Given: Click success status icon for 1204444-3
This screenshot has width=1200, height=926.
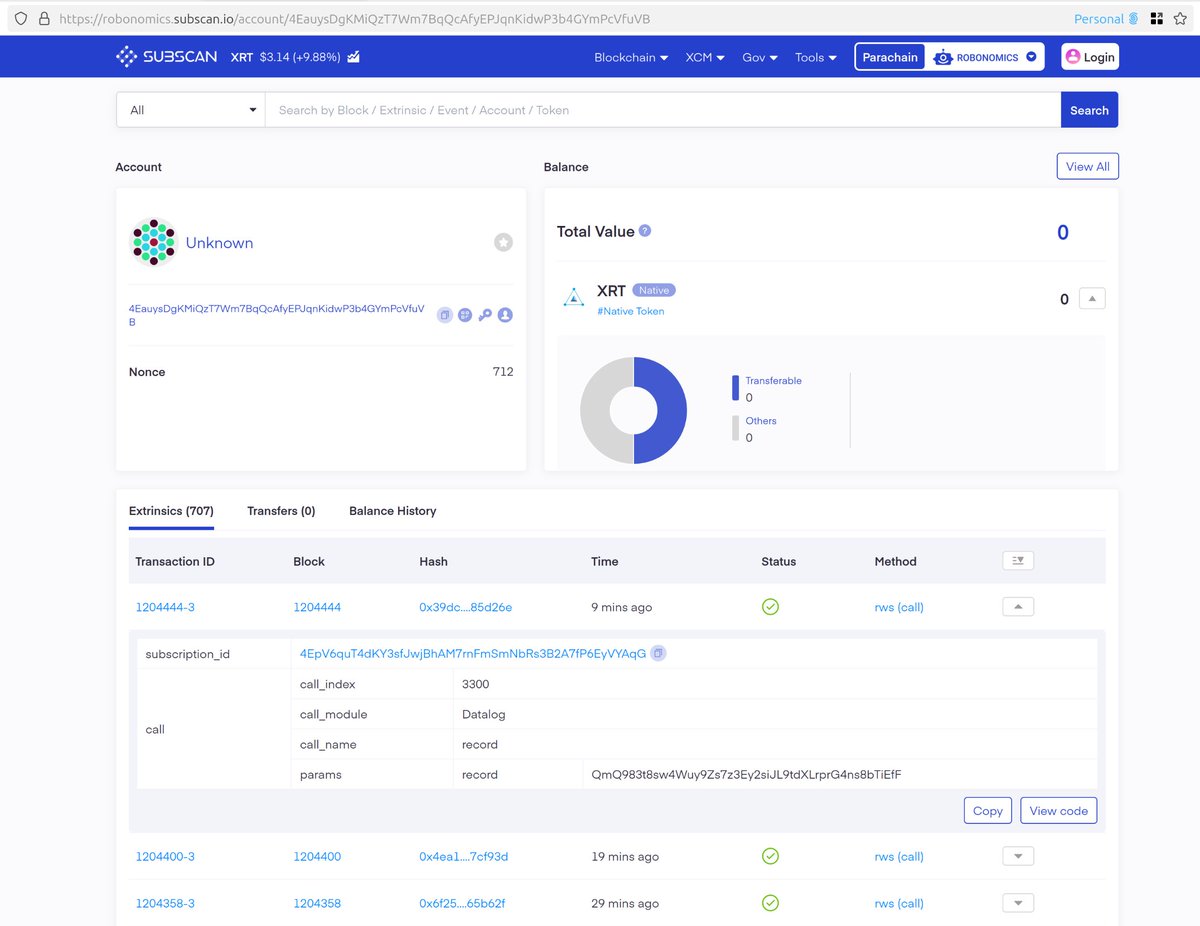Looking at the screenshot, I should point(770,606).
